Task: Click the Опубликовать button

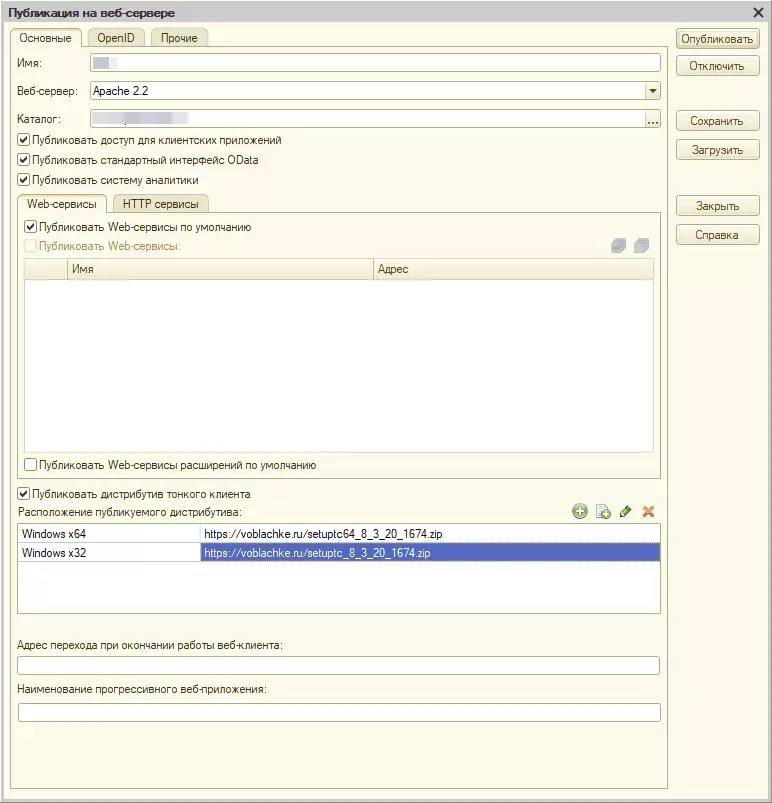Action: coord(717,40)
